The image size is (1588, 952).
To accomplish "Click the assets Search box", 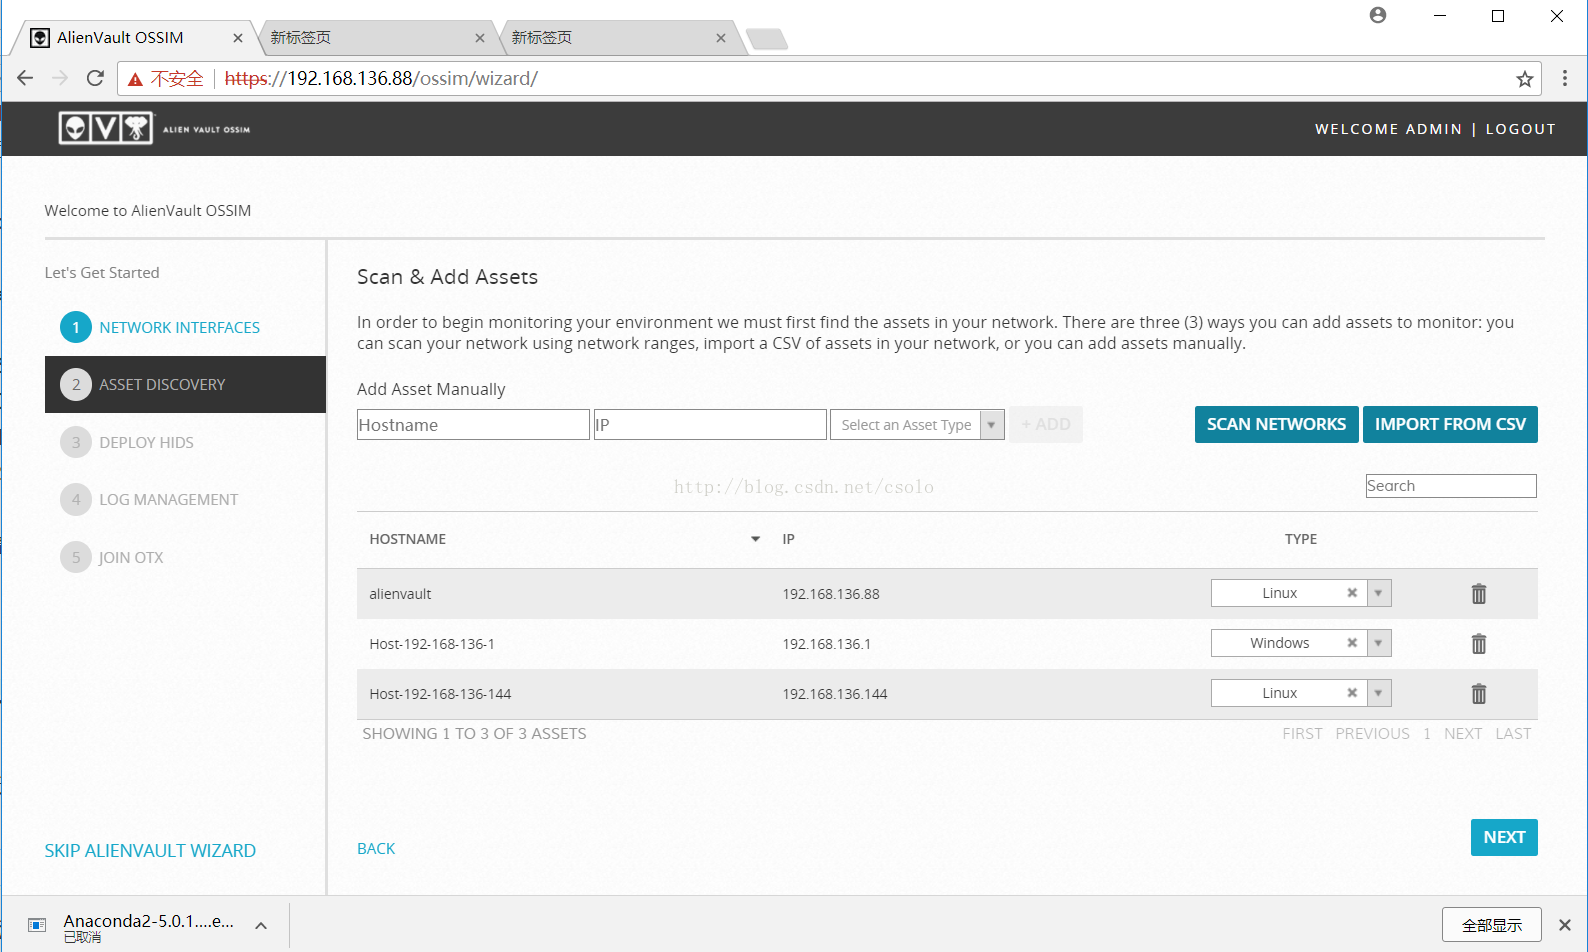I will coord(1451,486).
